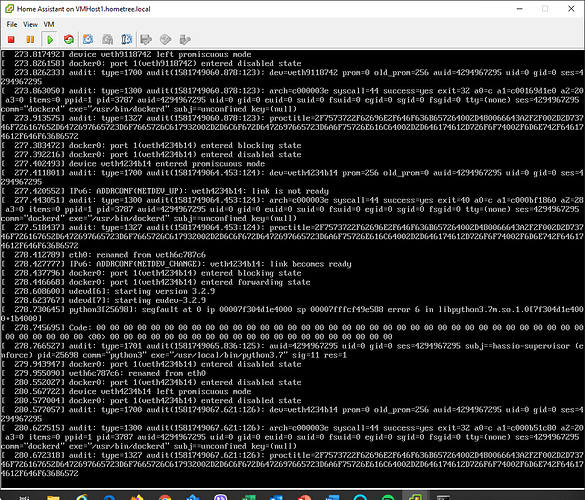This screenshot has width=585, height=500.
Task: Click the 'Code: 00 00 00' log line
Action: pos(292,332)
